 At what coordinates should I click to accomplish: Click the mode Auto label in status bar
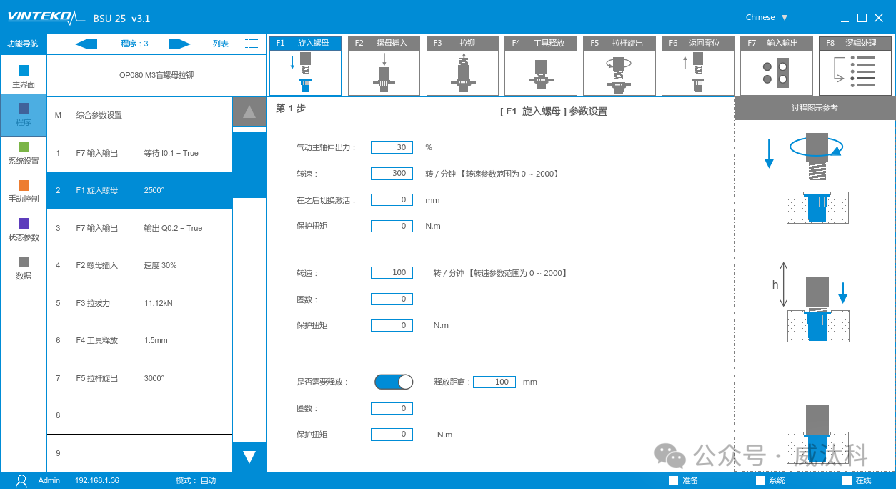click(x=196, y=481)
